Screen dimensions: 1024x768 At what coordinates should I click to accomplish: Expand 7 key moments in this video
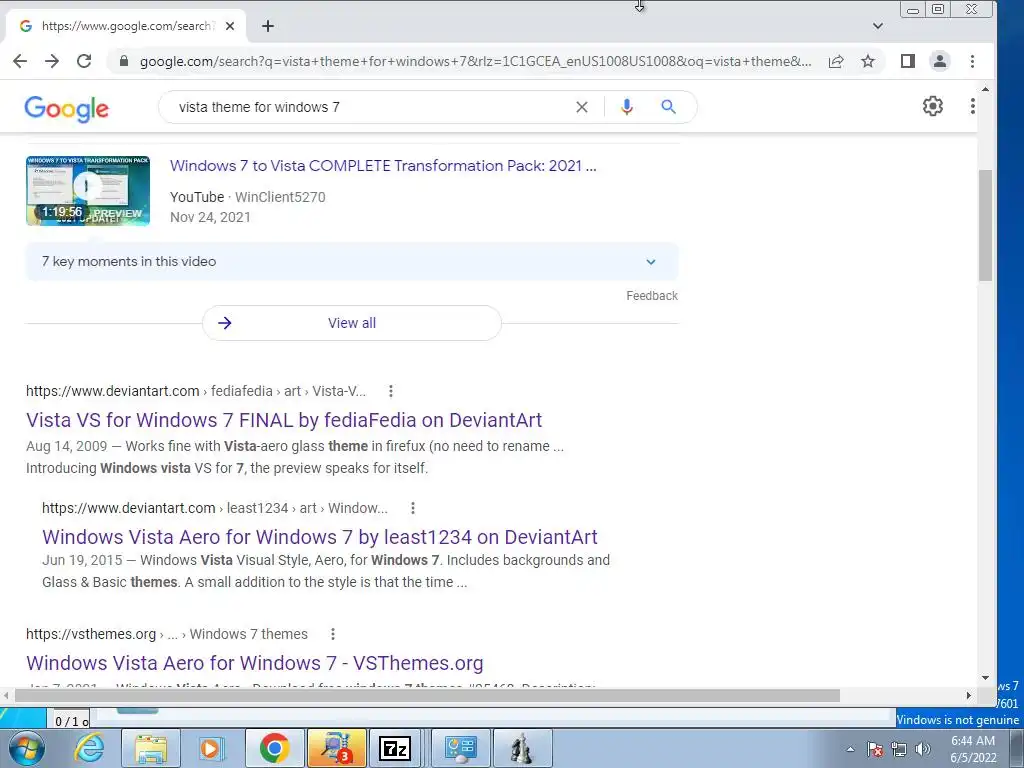tap(352, 261)
